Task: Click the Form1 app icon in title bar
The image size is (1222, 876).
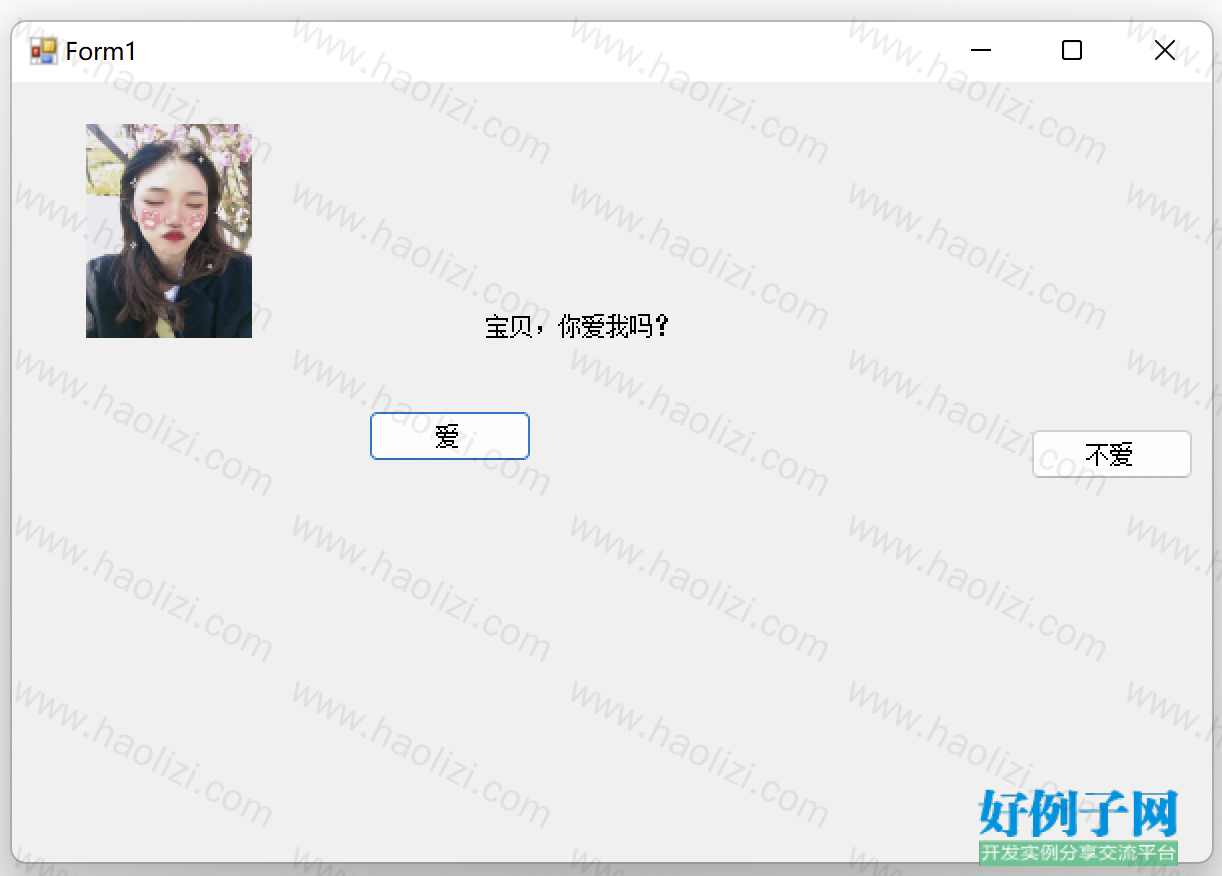Action: pos(43,51)
